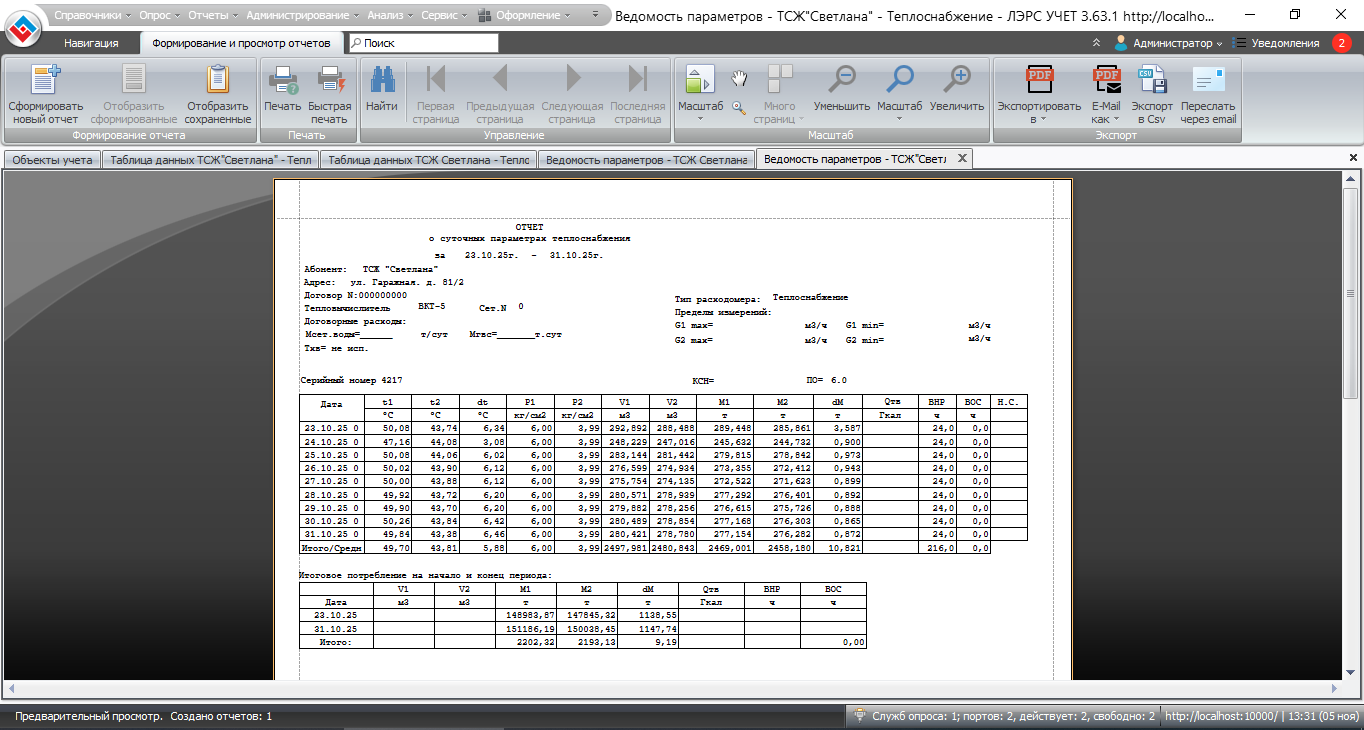The image size is (1364, 730).
Task: Open the 'Справочники' menu
Action: (x=93, y=15)
